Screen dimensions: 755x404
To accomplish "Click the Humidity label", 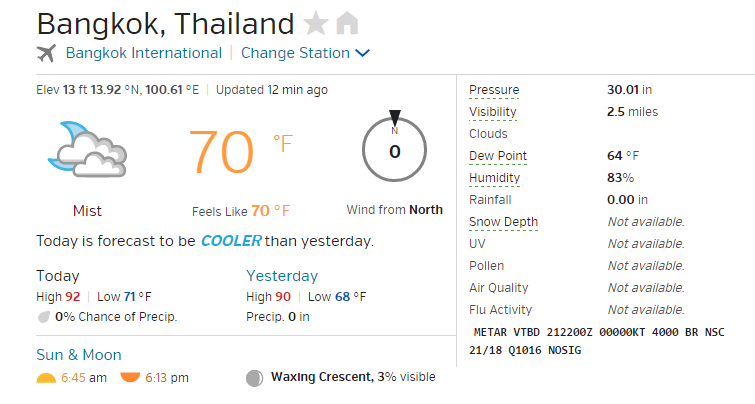I will click(x=495, y=178).
